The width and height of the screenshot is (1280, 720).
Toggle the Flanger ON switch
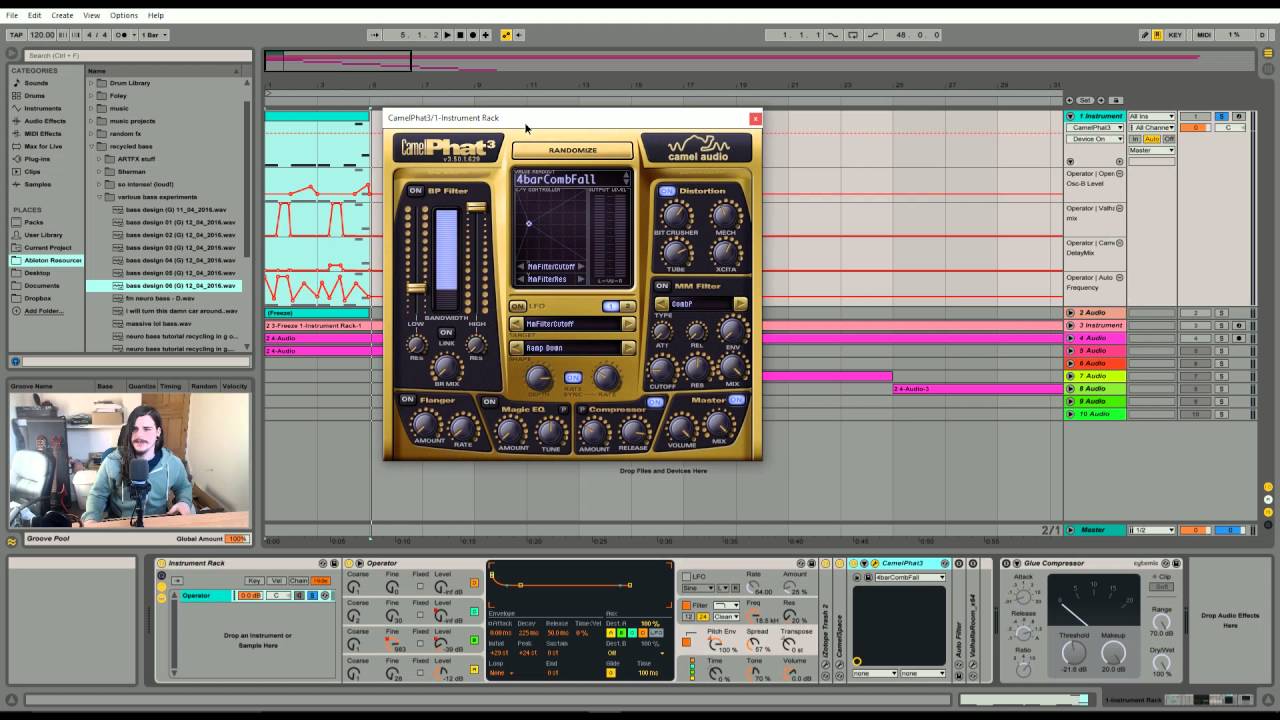click(x=407, y=399)
